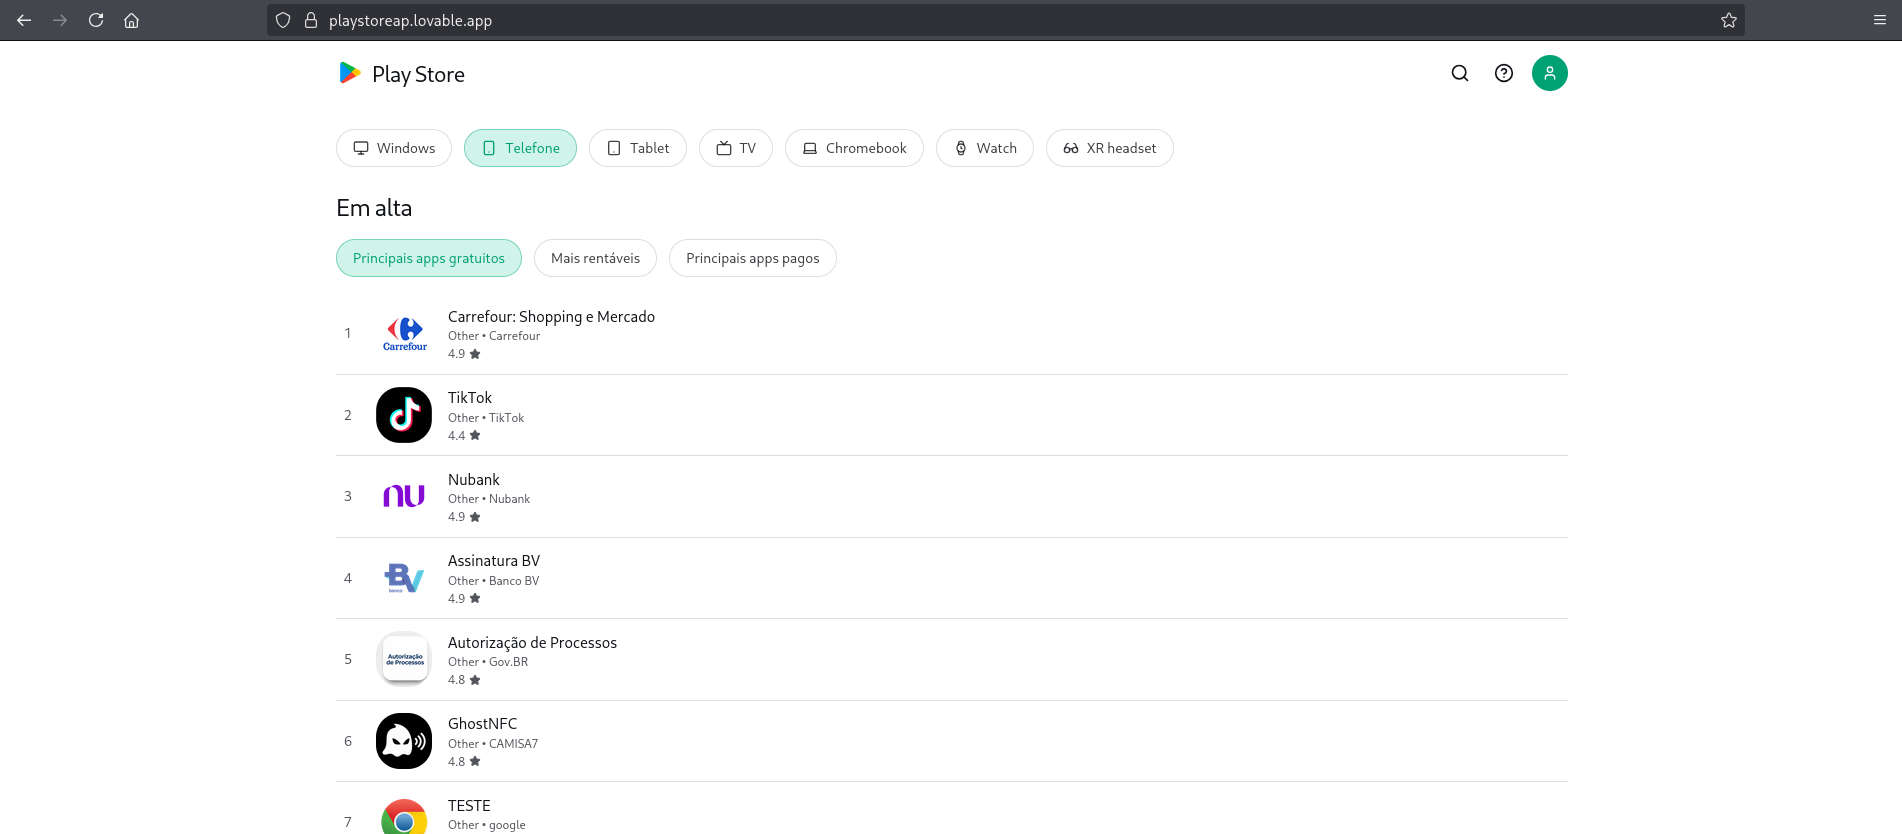Open the Autorização de Processos title
Screen dimensions: 1902x834
[x=532, y=643]
